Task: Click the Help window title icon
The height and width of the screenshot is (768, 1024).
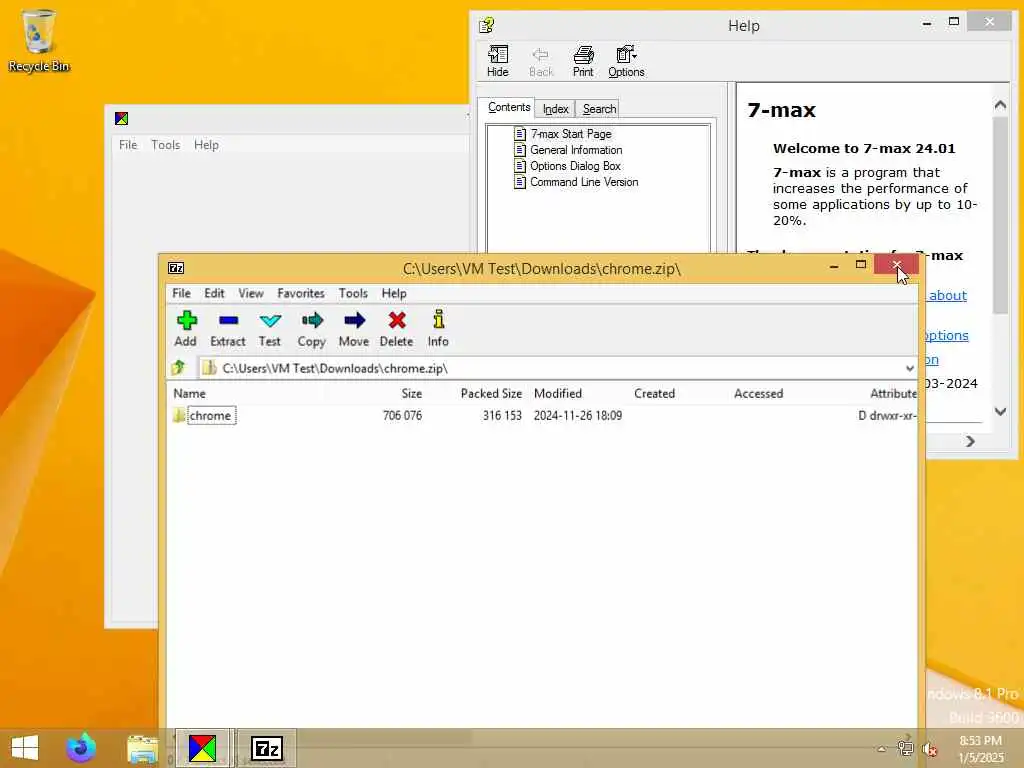Action: tap(487, 25)
